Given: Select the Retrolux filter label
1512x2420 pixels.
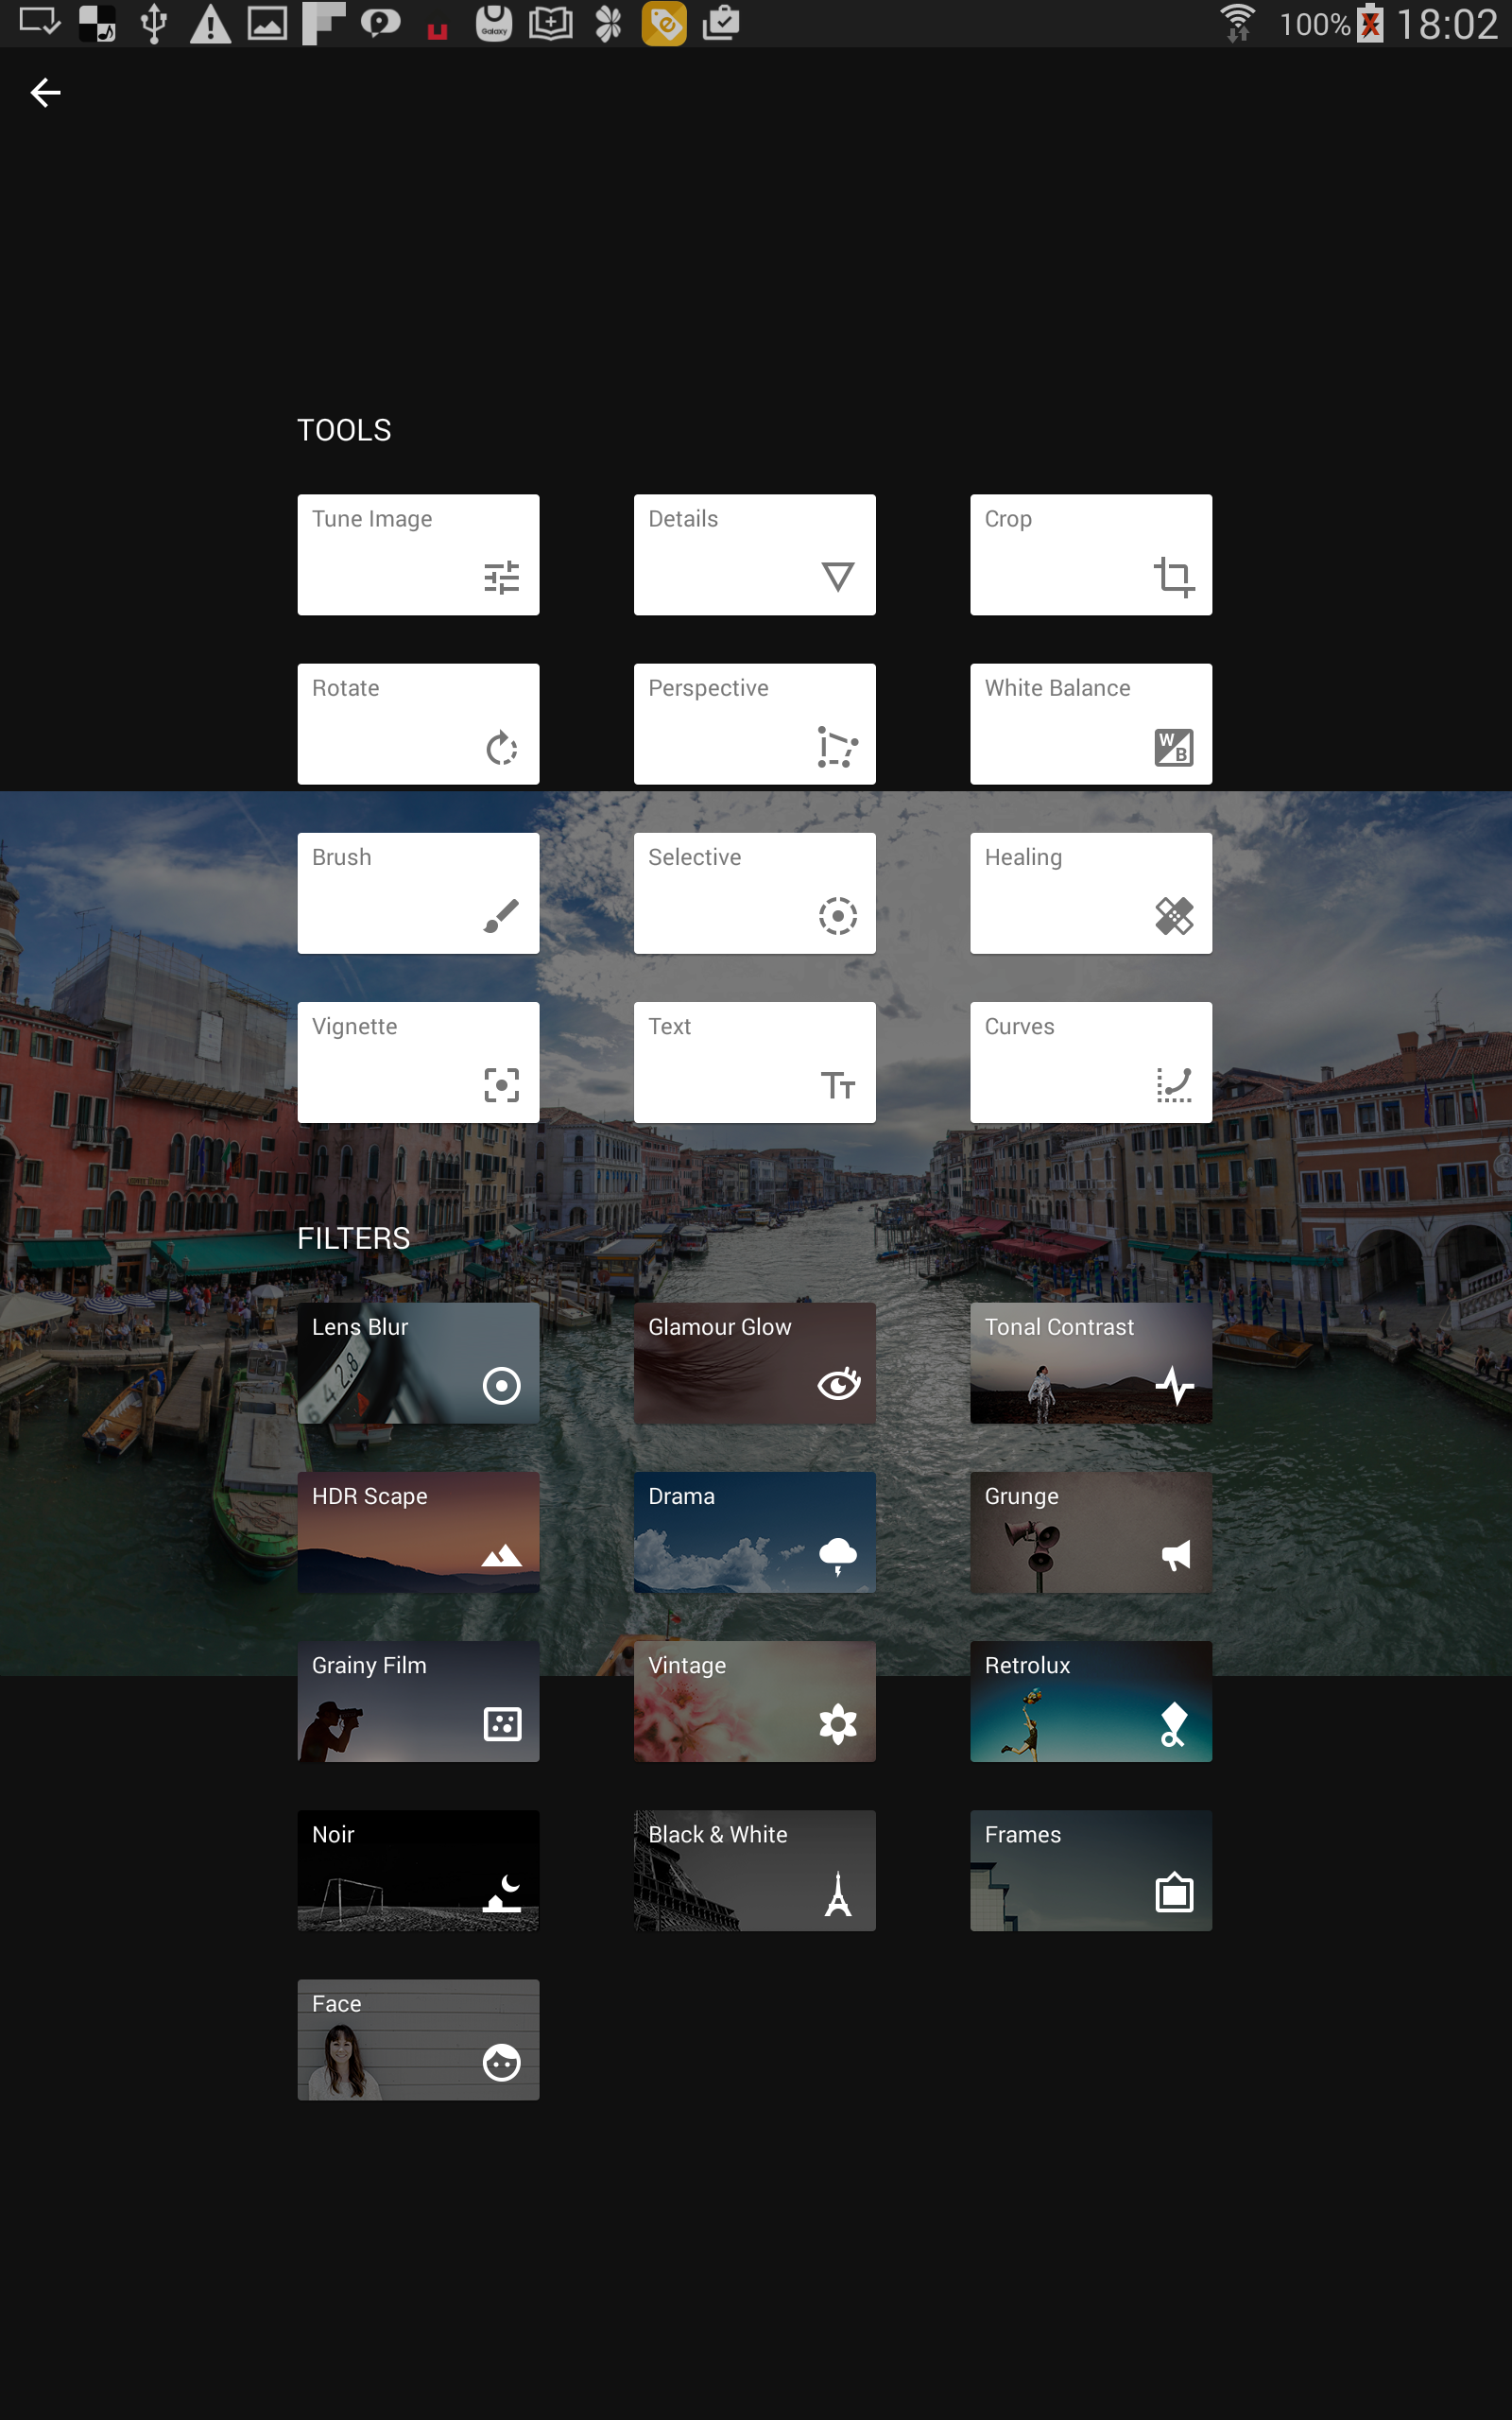Looking at the screenshot, I should point(1027,1665).
